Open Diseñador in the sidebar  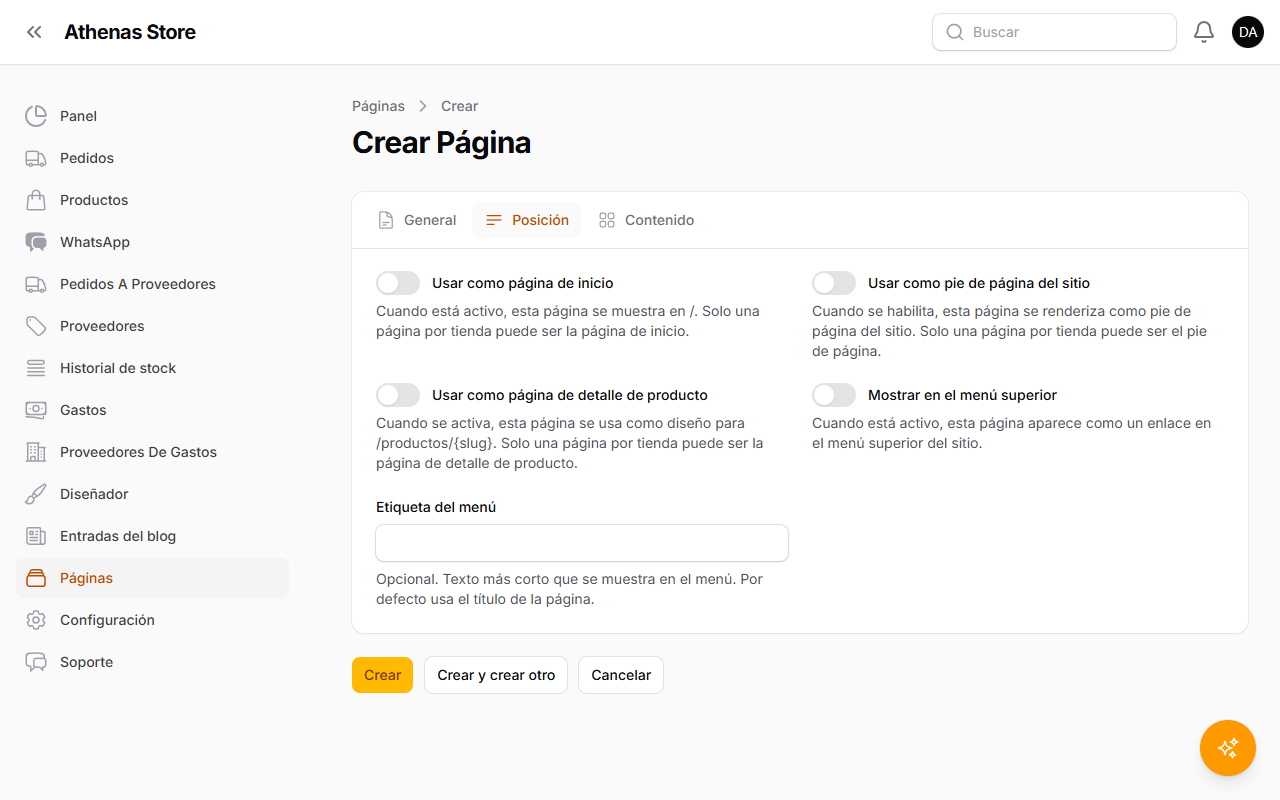coord(152,494)
